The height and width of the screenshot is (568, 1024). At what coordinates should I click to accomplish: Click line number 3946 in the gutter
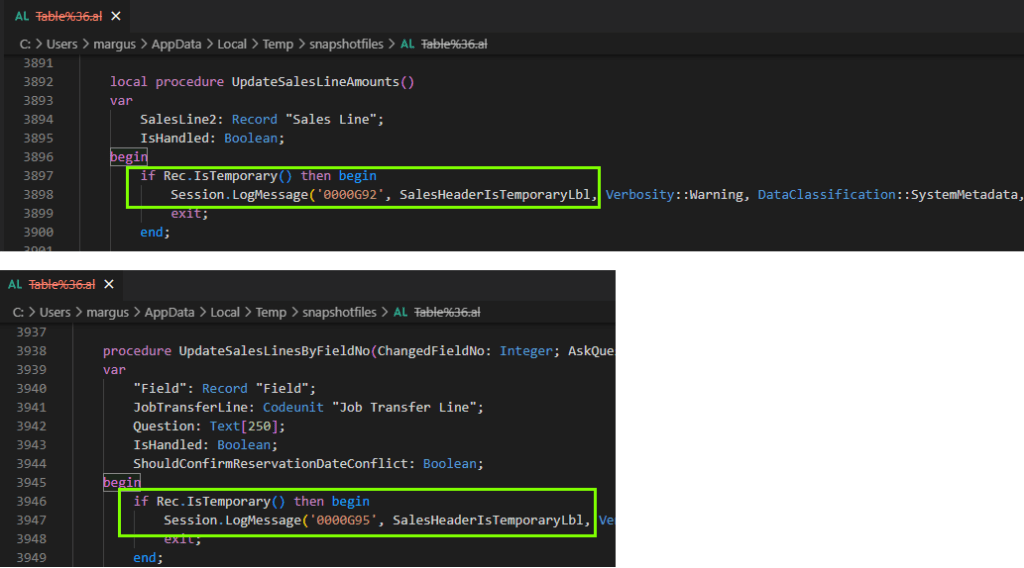(x=32, y=501)
